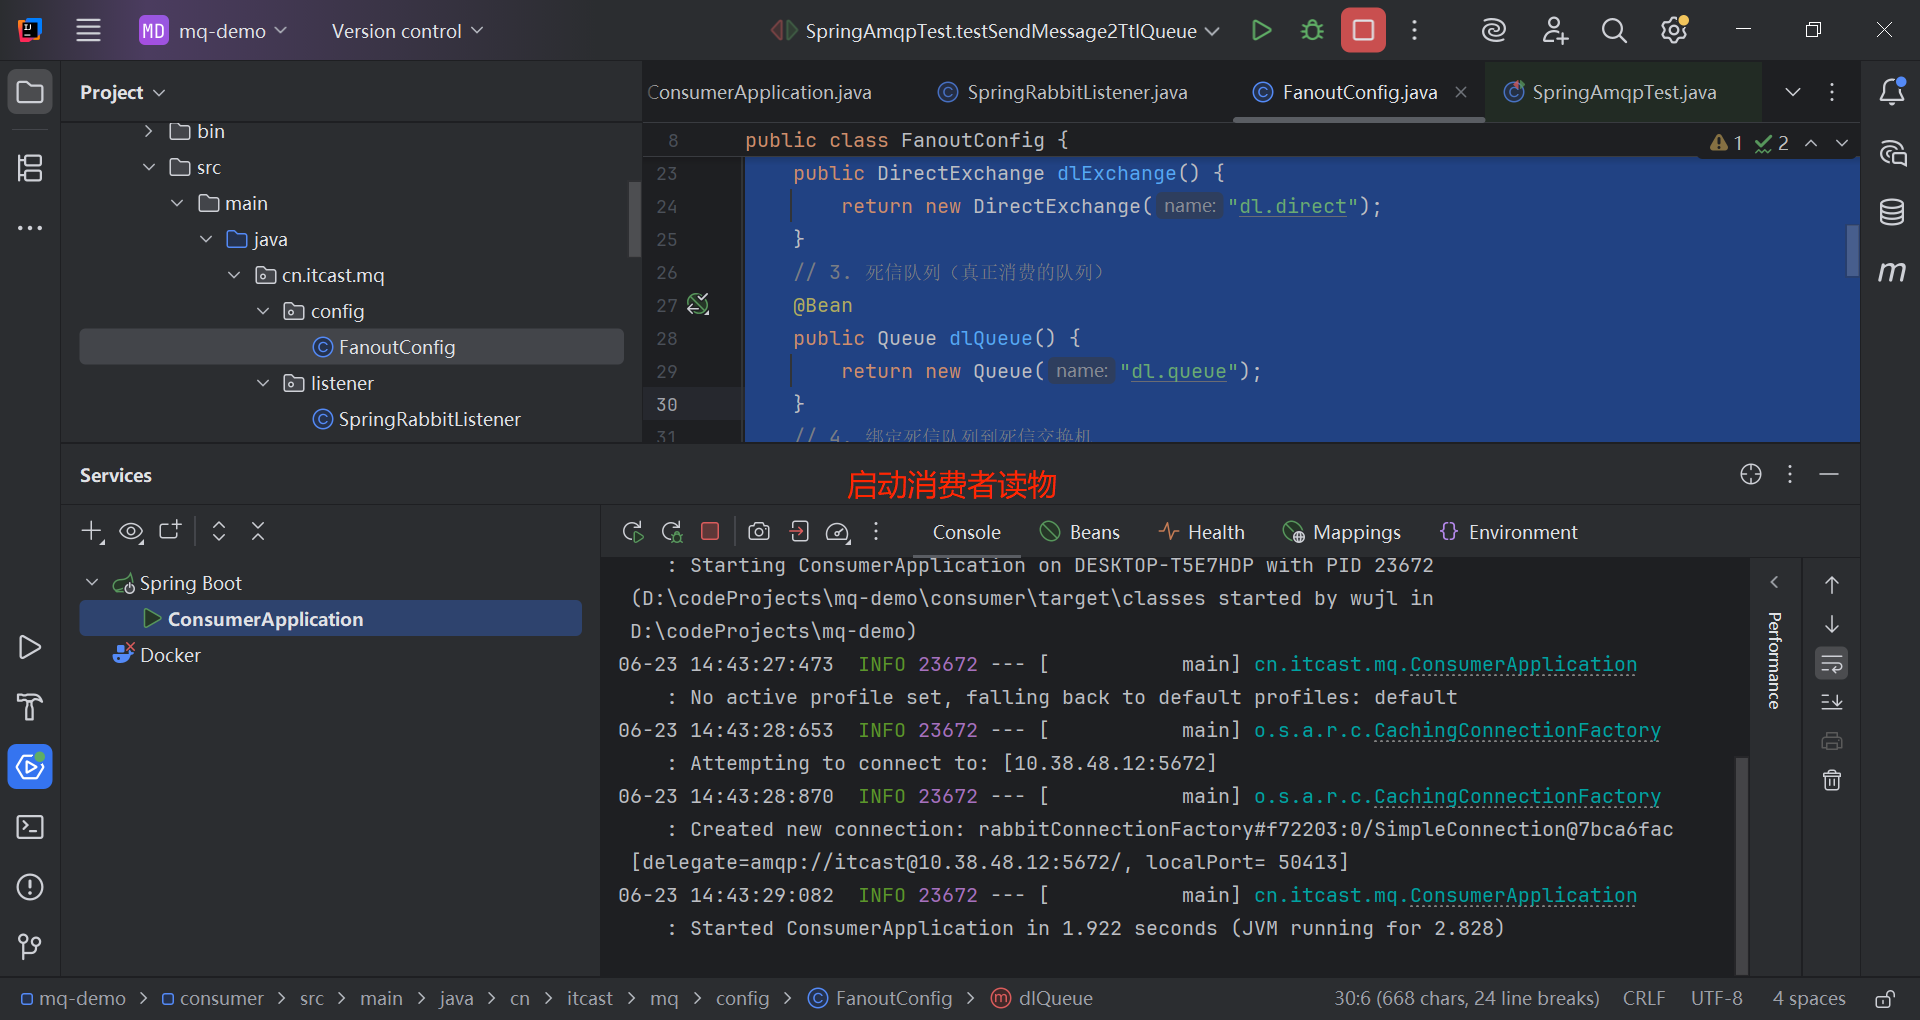The height and width of the screenshot is (1020, 1920).
Task: Open the Build hammer tool window
Action: coord(30,707)
